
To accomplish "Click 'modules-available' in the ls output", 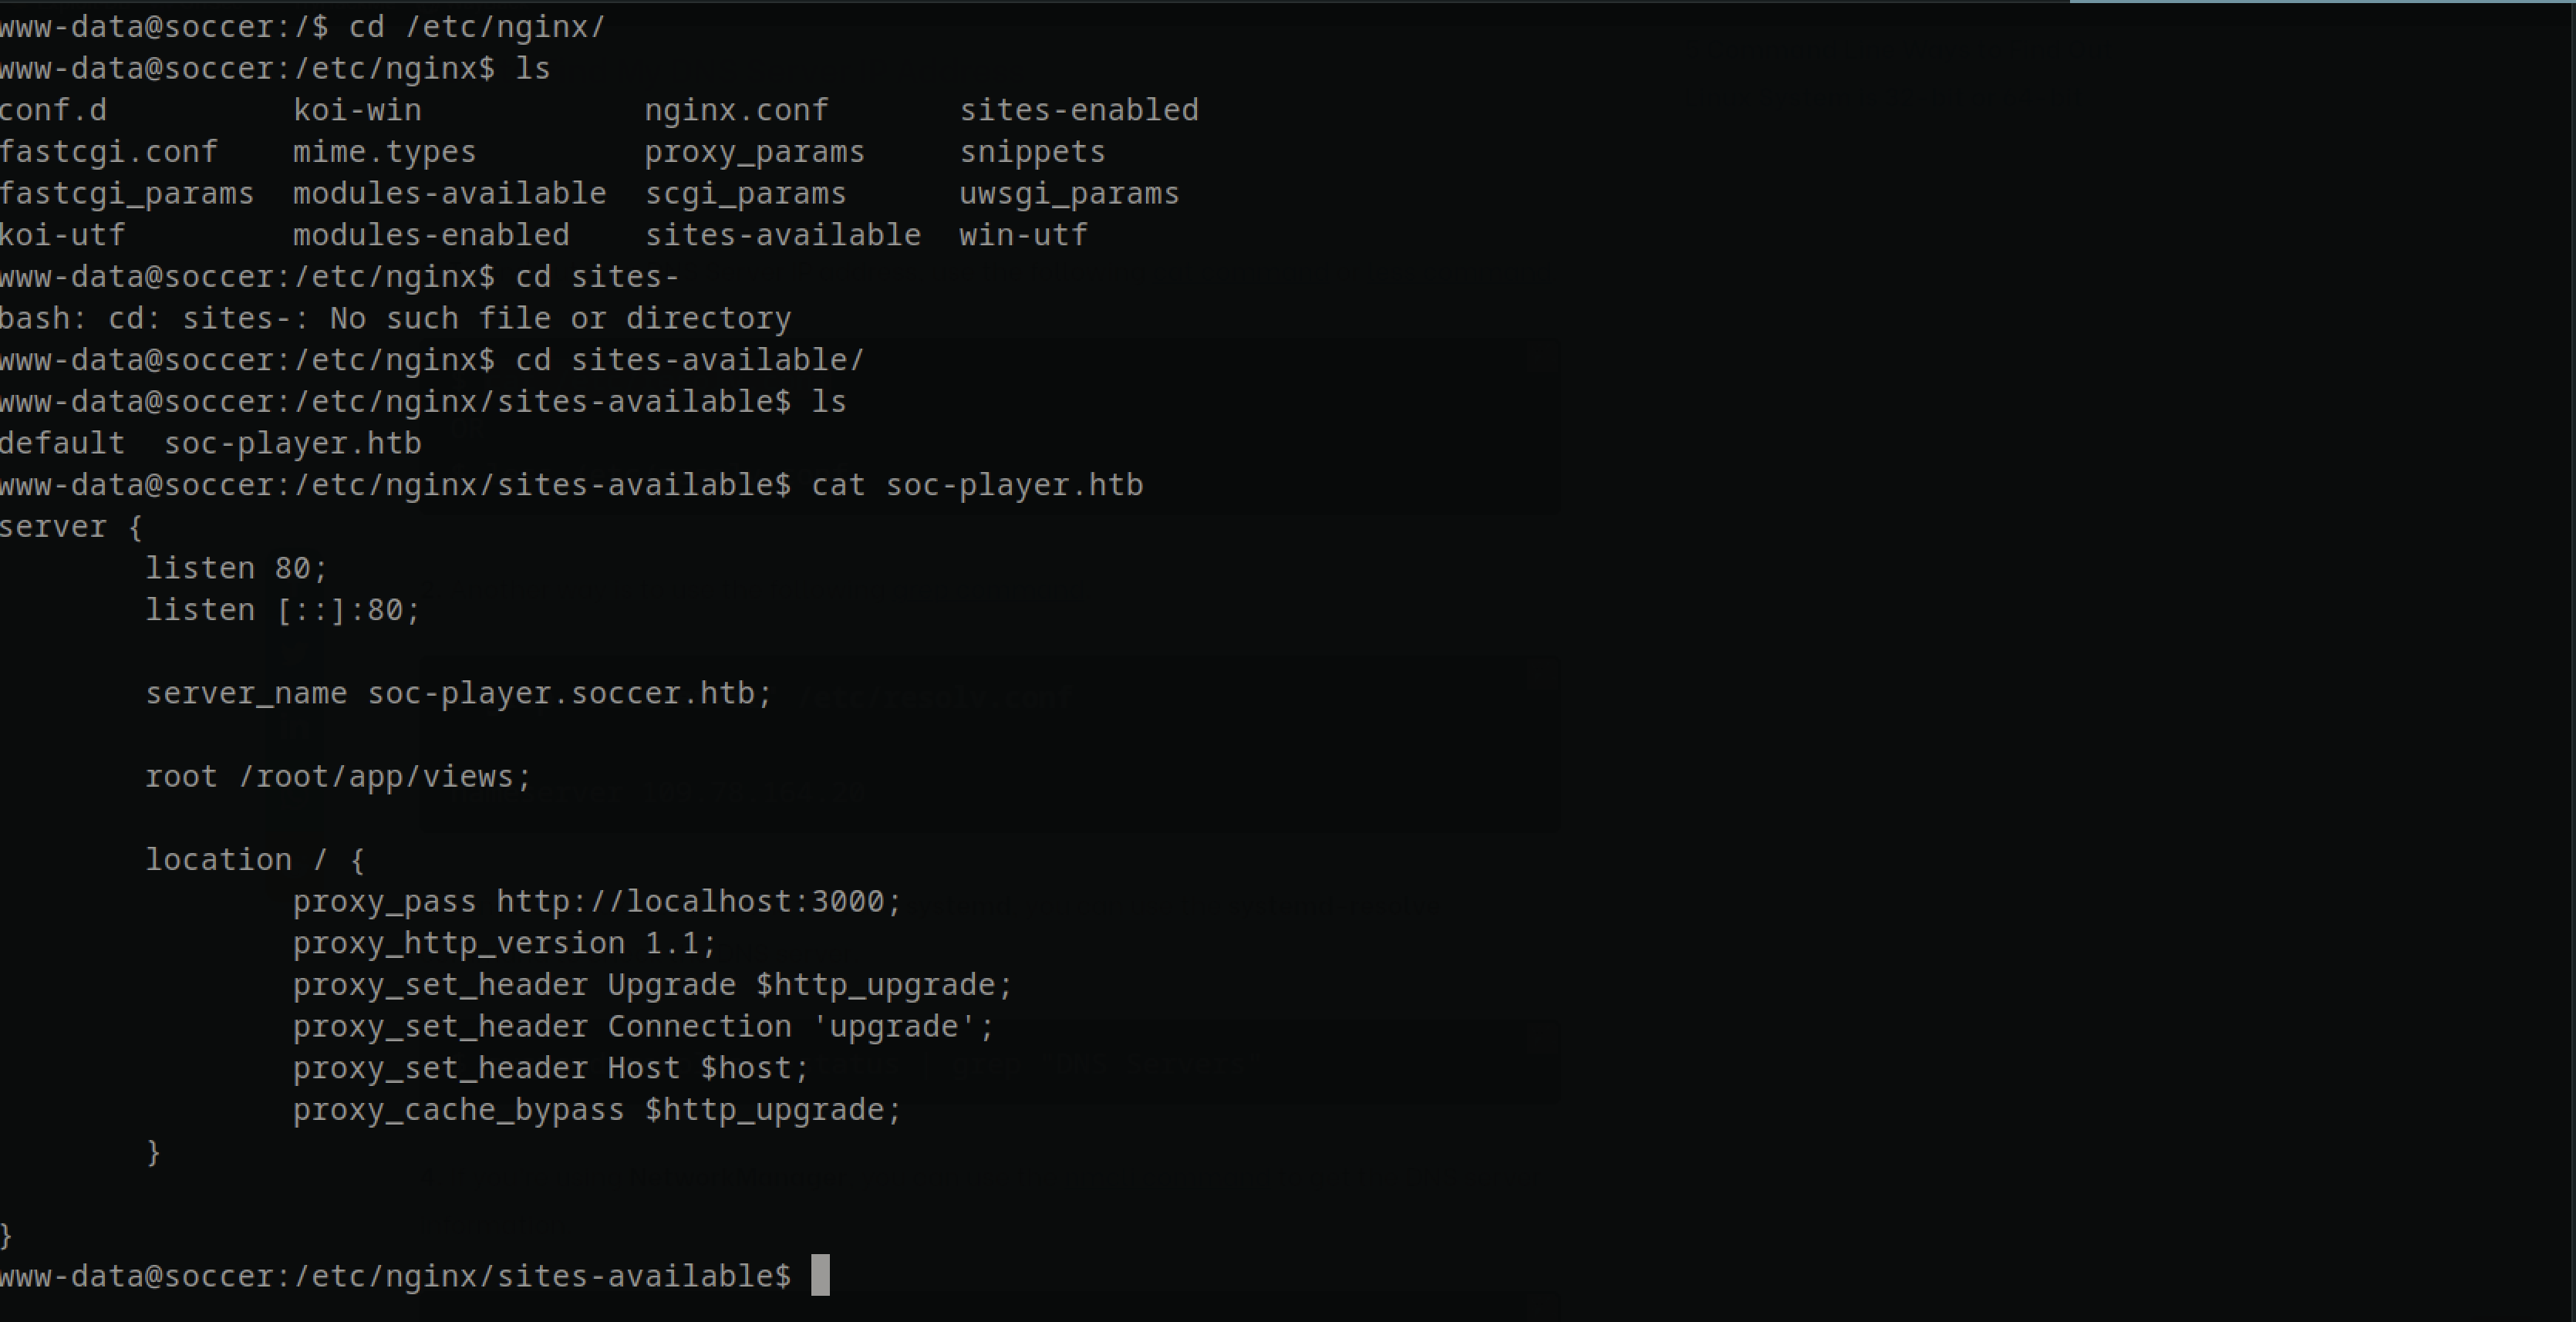I will tap(449, 193).
